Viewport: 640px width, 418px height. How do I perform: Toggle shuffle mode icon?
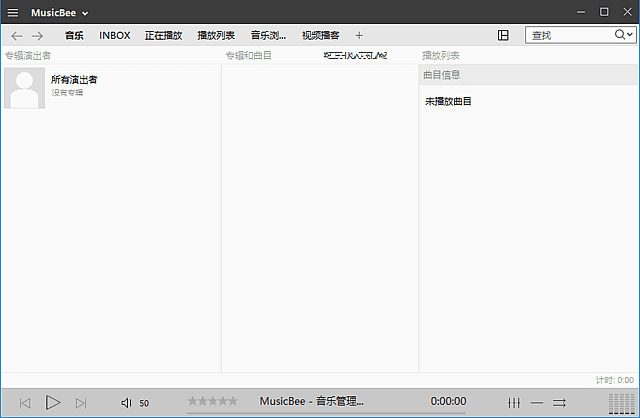pyautogui.click(x=559, y=403)
